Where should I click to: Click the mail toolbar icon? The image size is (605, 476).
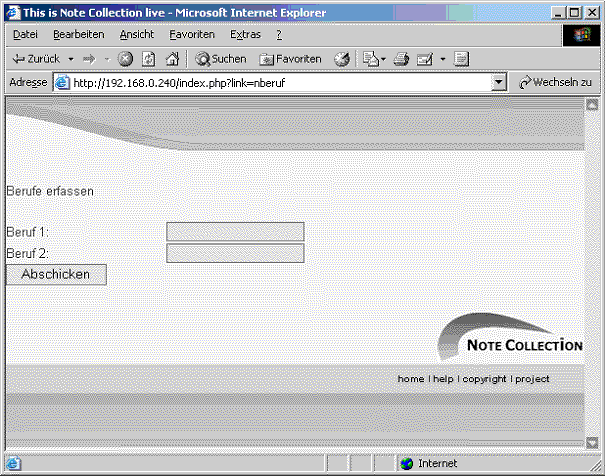[369, 59]
